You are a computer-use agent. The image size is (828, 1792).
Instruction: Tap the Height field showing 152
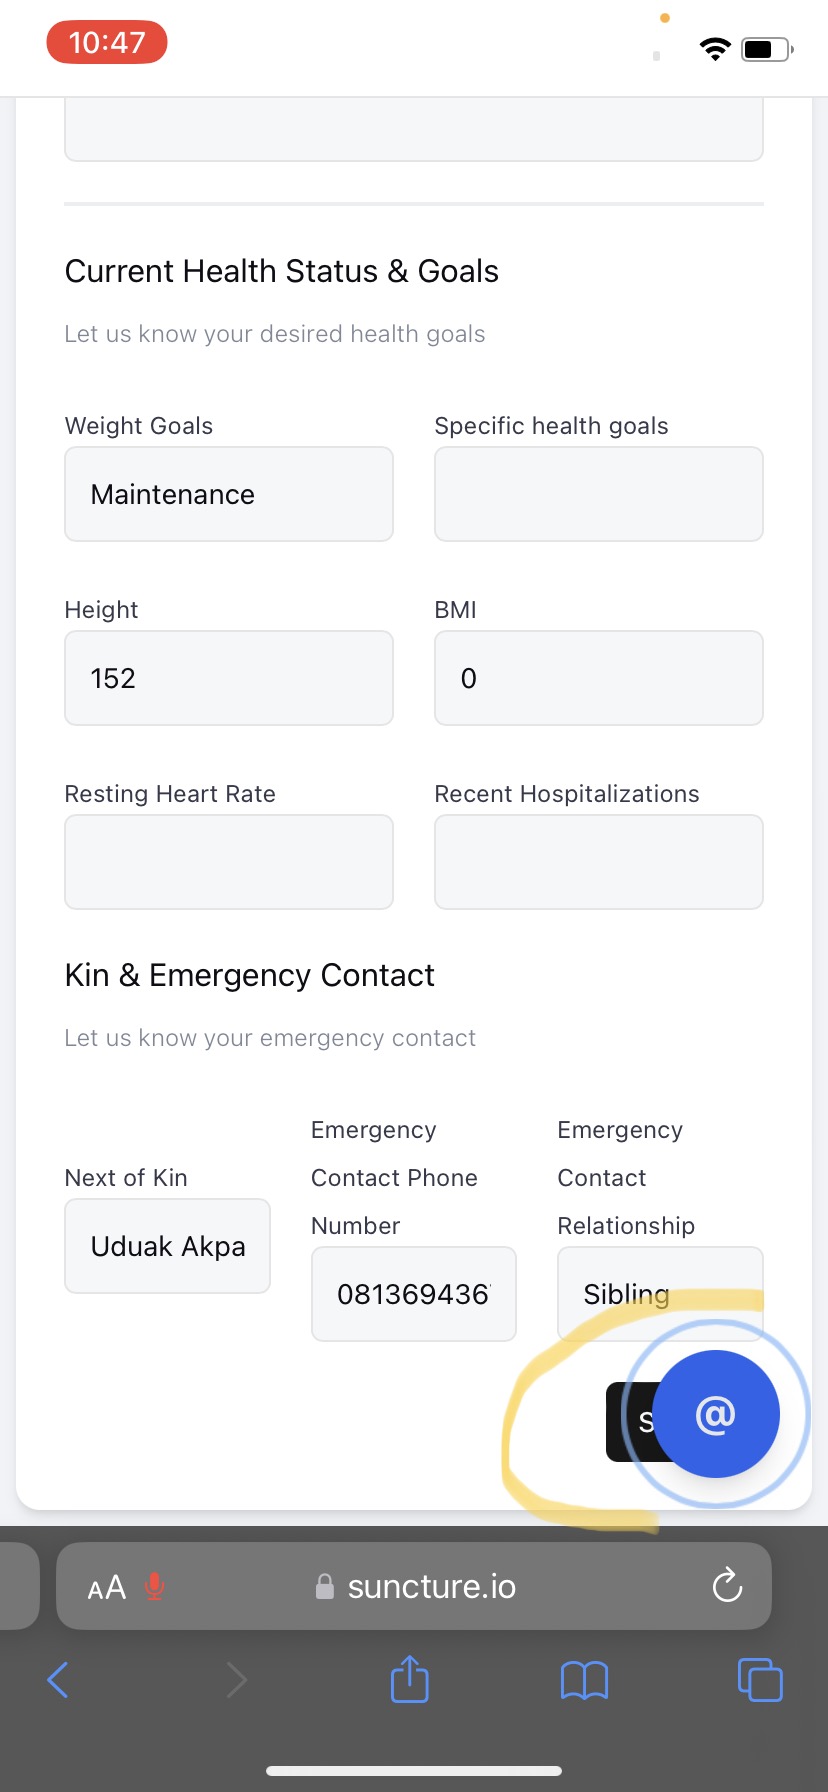coord(229,678)
